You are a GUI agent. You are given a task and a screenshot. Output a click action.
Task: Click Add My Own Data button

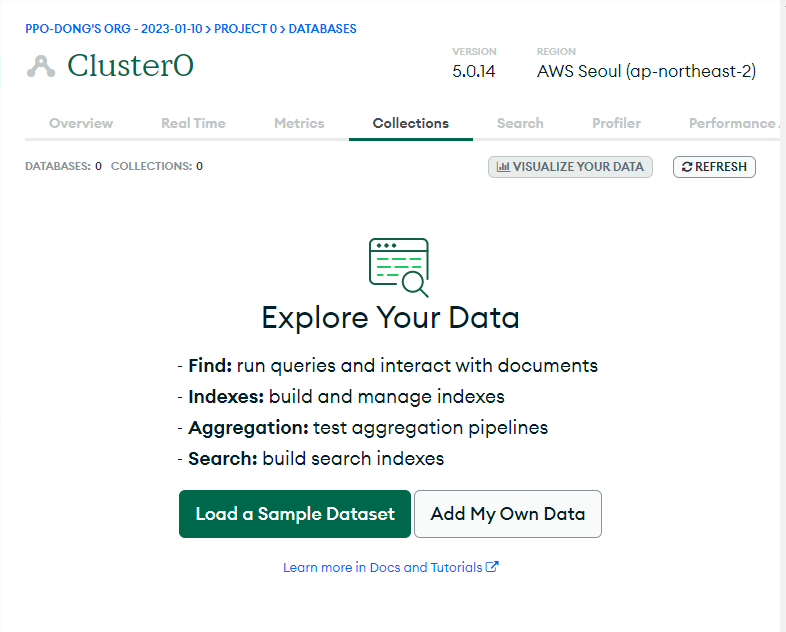point(508,514)
